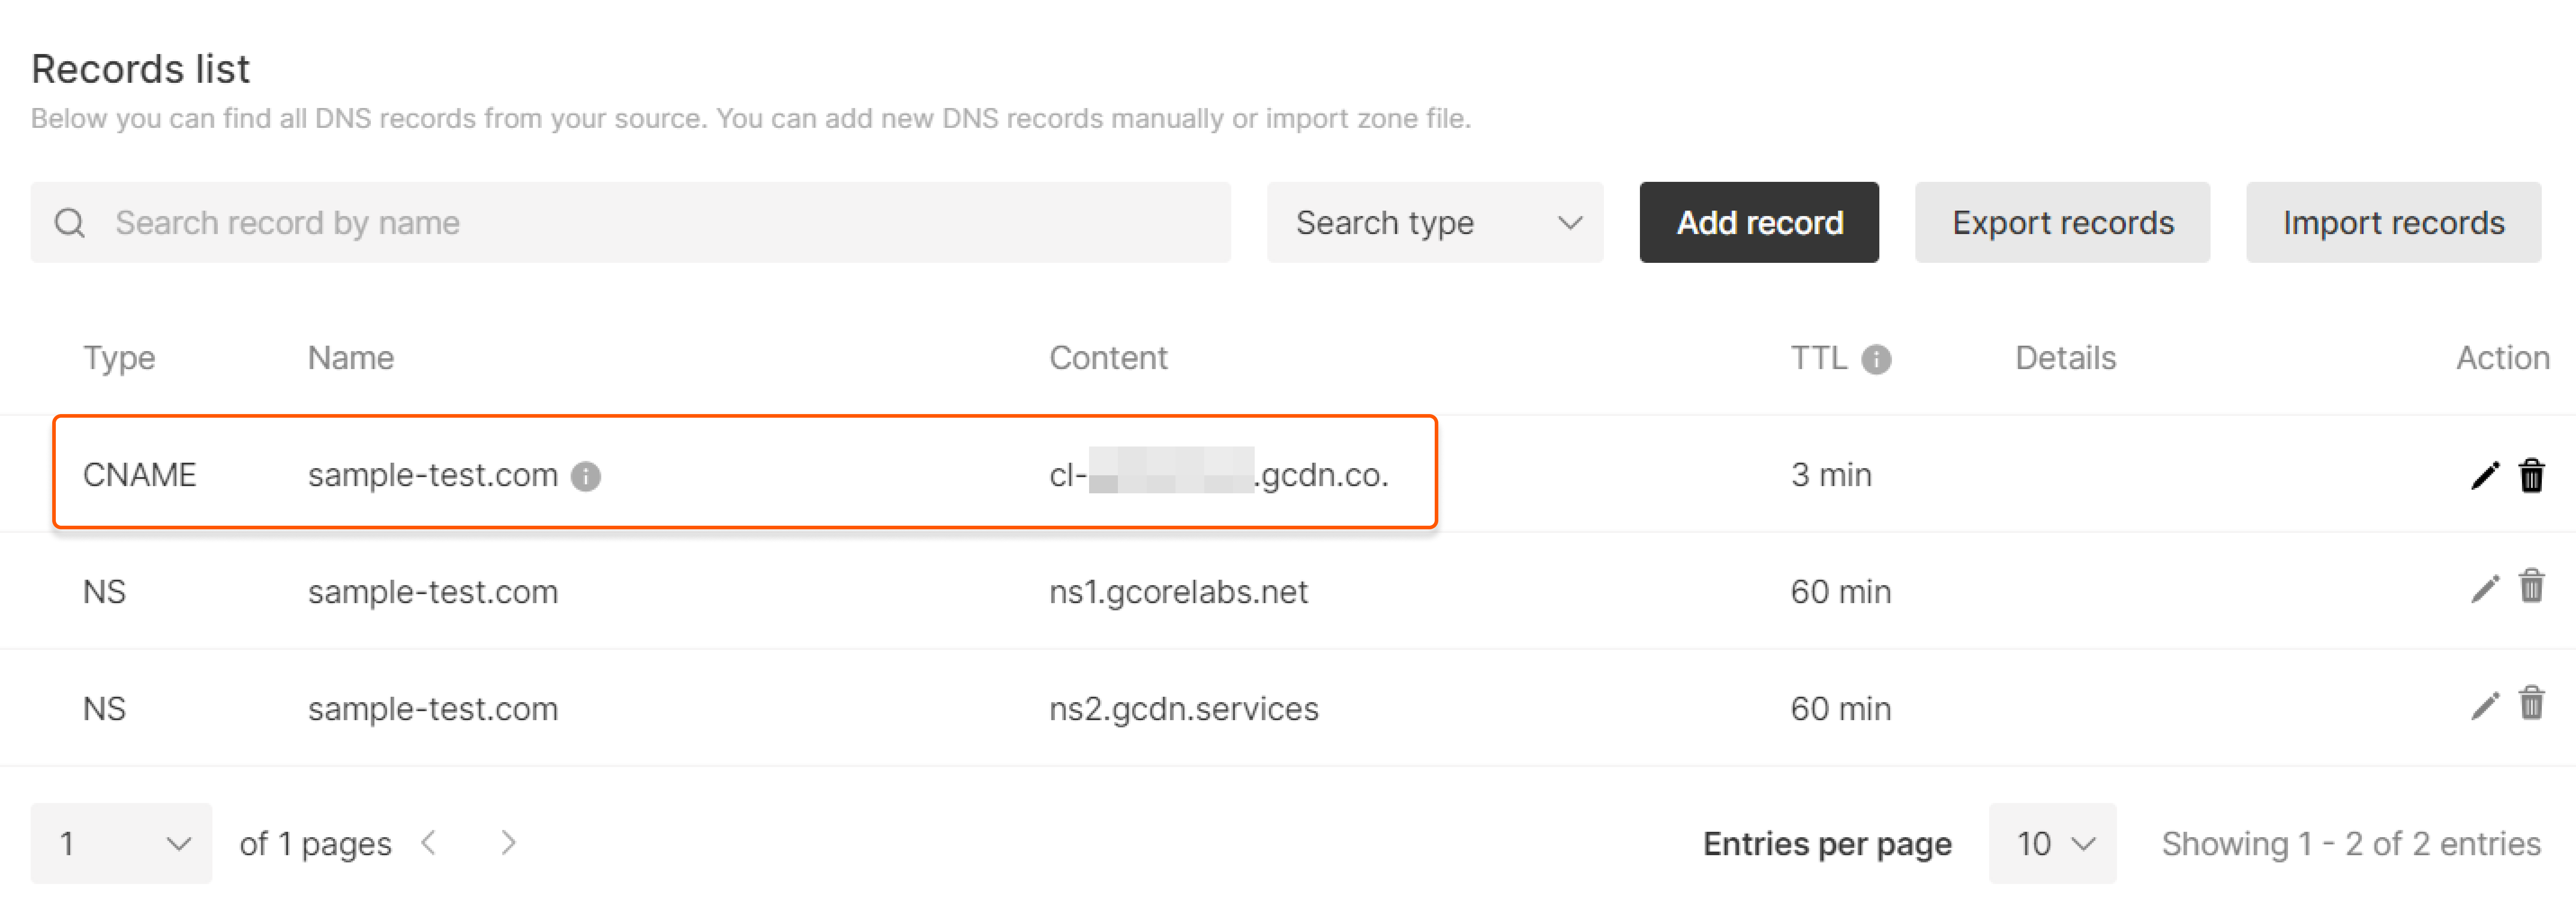Click info icon next to CNAME sample-test.com
This screenshot has height=920, width=2576.
point(586,477)
